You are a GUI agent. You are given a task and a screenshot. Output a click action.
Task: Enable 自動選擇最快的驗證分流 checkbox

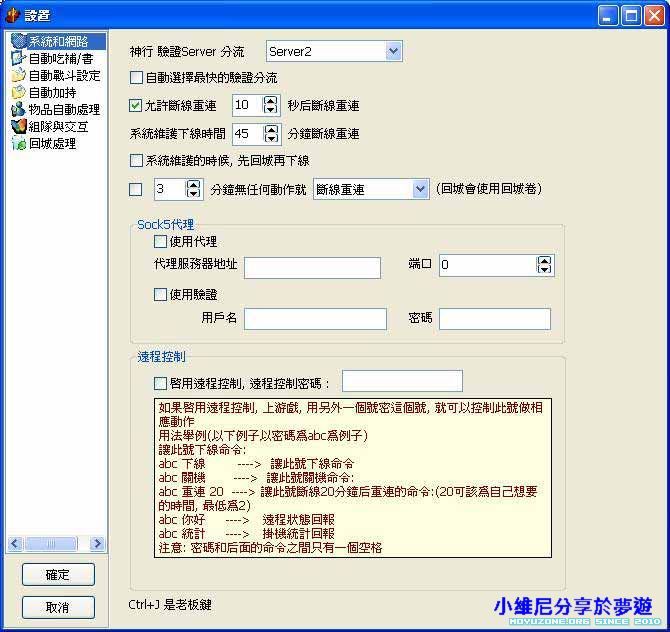click(x=137, y=77)
